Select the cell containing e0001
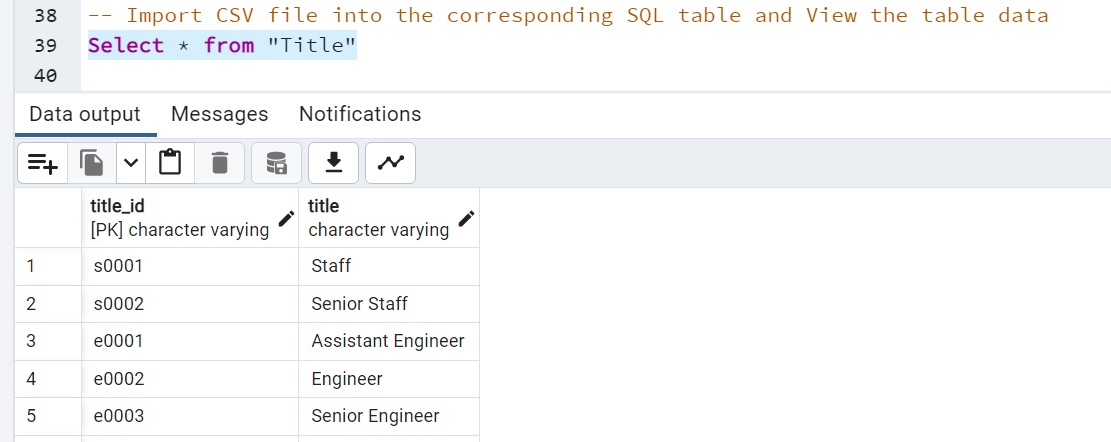The image size is (1111, 442). tap(190, 341)
